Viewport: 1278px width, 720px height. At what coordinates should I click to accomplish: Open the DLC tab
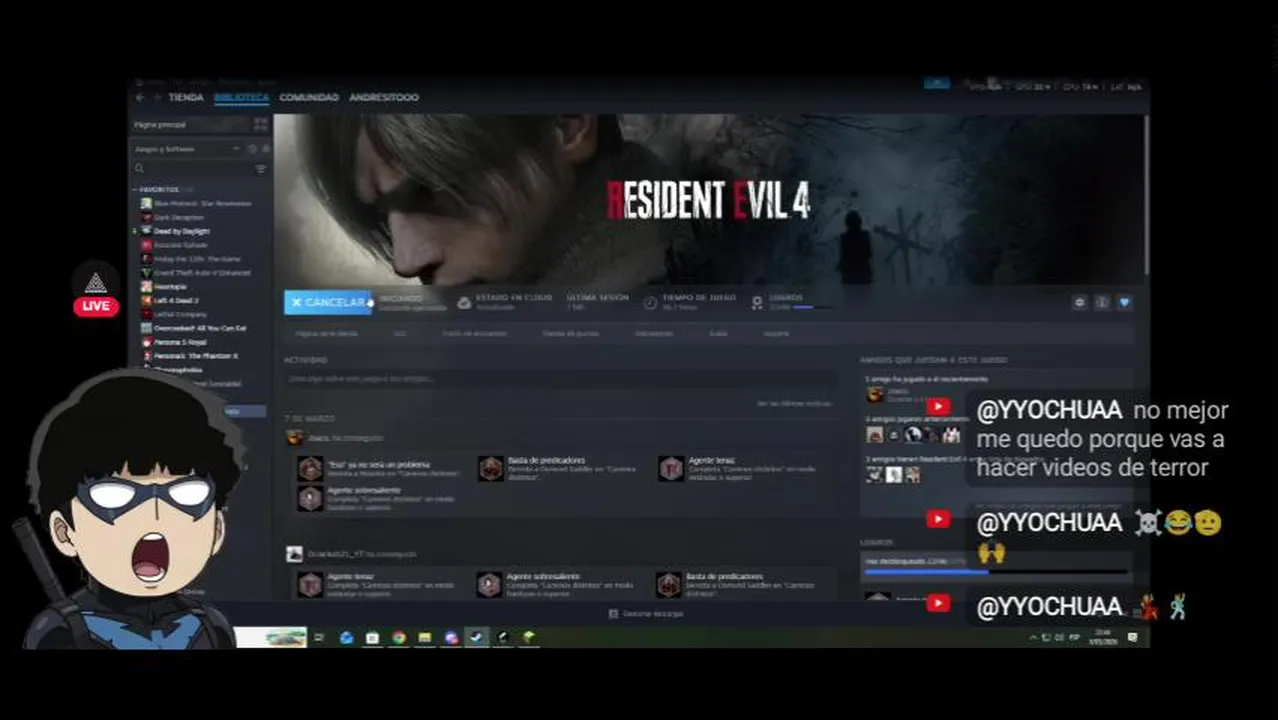coord(400,333)
